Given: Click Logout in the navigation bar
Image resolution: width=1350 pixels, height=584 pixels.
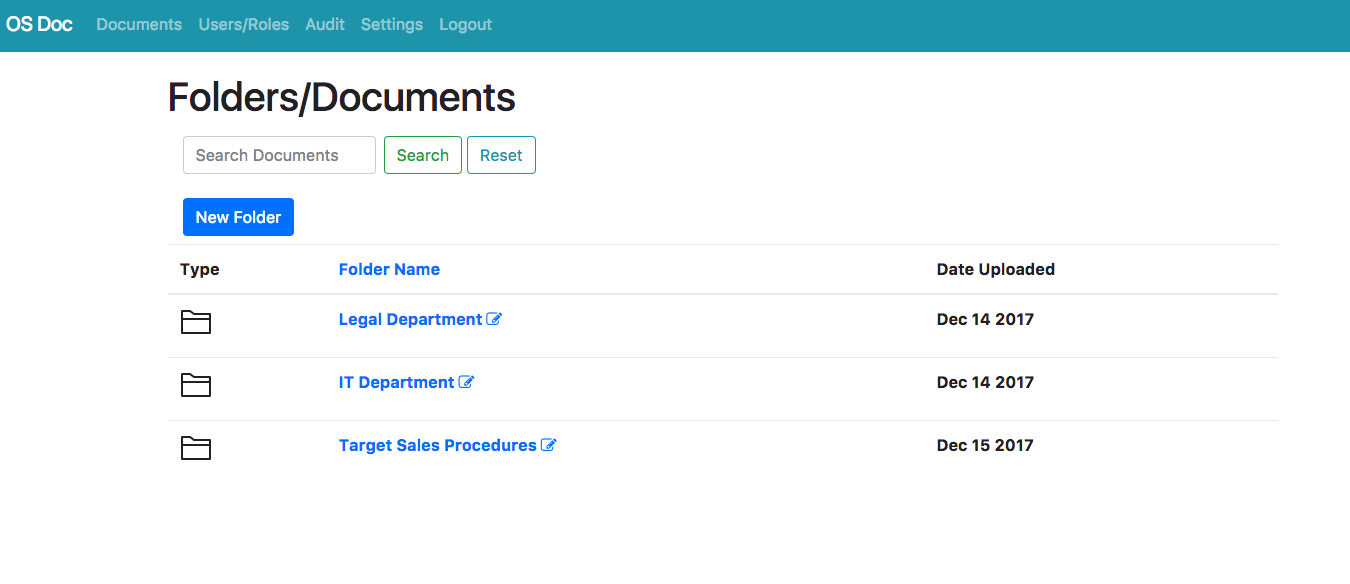Looking at the screenshot, I should click(464, 24).
